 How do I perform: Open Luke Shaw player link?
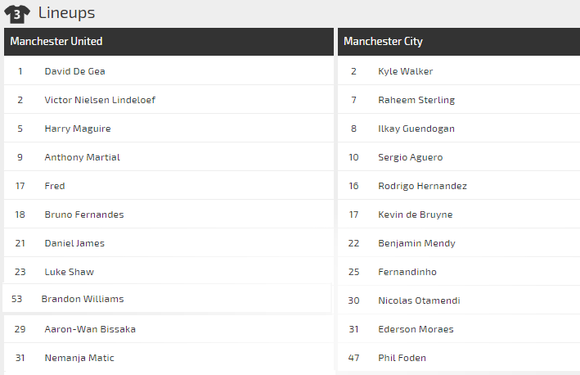(69, 272)
